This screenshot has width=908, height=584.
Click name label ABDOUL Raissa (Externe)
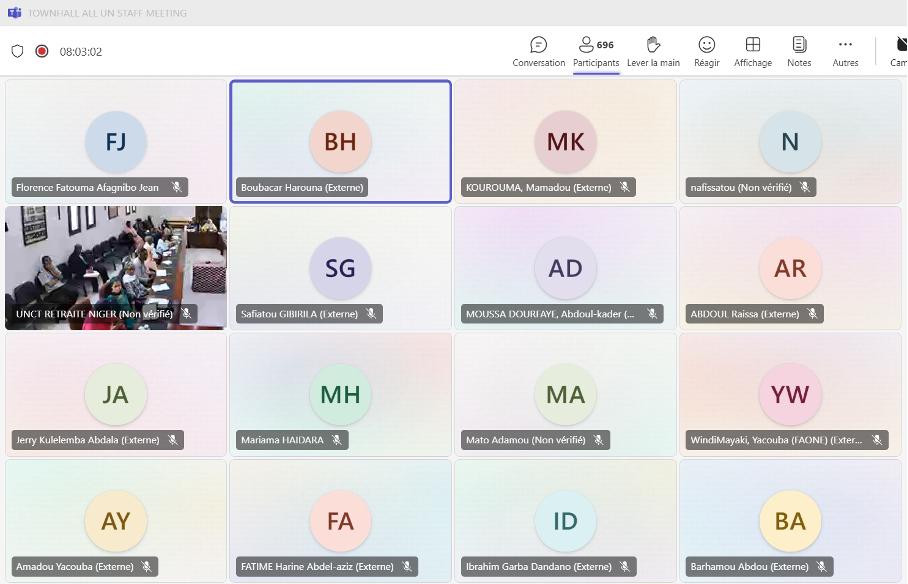point(745,313)
